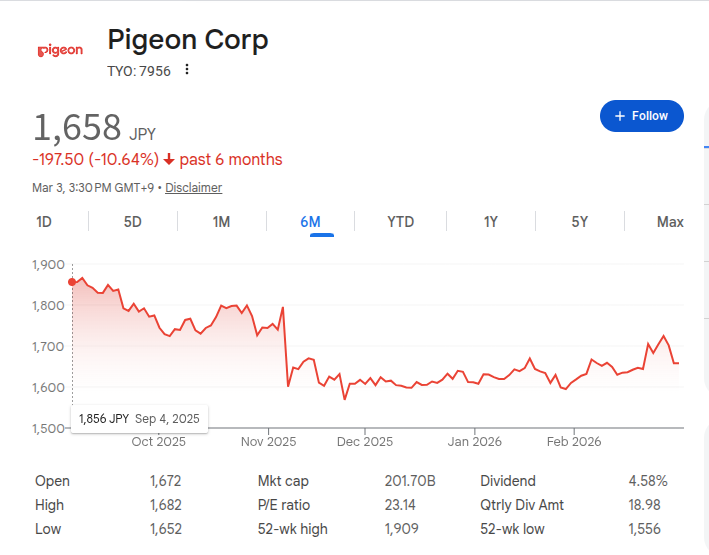The width and height of the screenshot is (709, 555).
Task: Select the 1D time range tab
Action: pos(44,222)
